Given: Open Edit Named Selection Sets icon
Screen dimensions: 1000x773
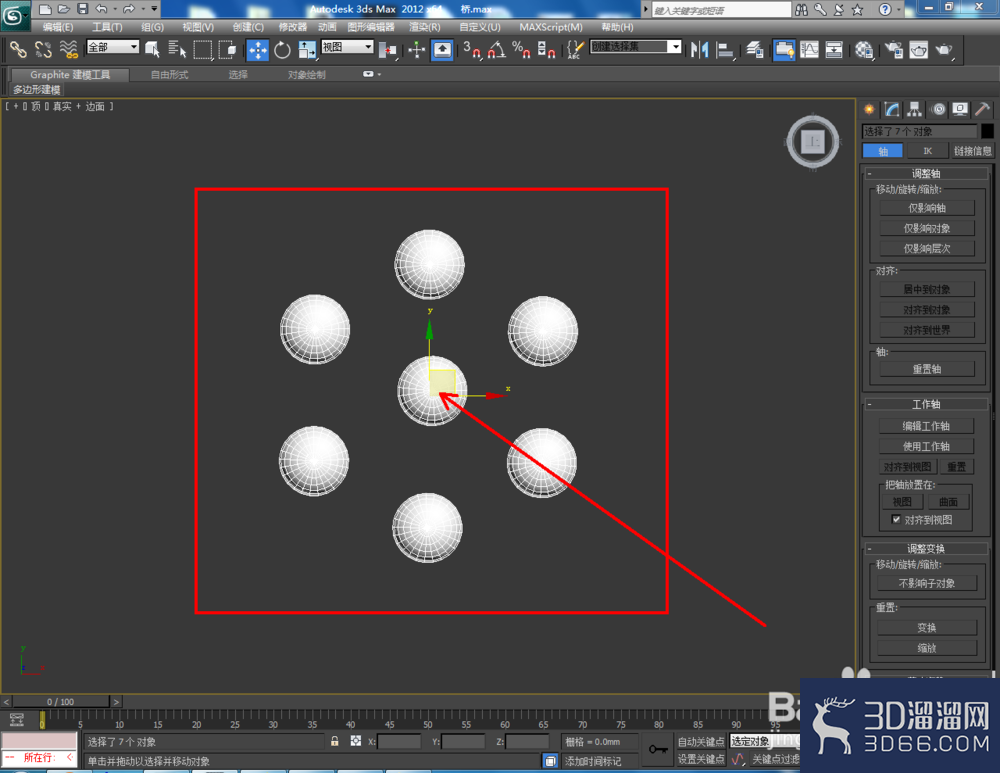Looking at the screenshot, I should 575,50.
